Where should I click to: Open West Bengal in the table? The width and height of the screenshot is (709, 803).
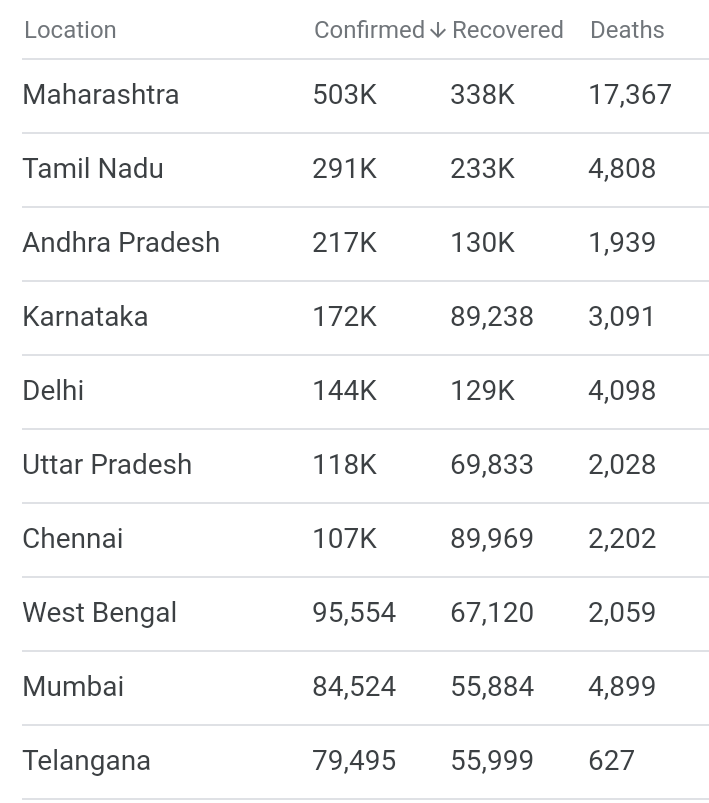pos(100,613)
